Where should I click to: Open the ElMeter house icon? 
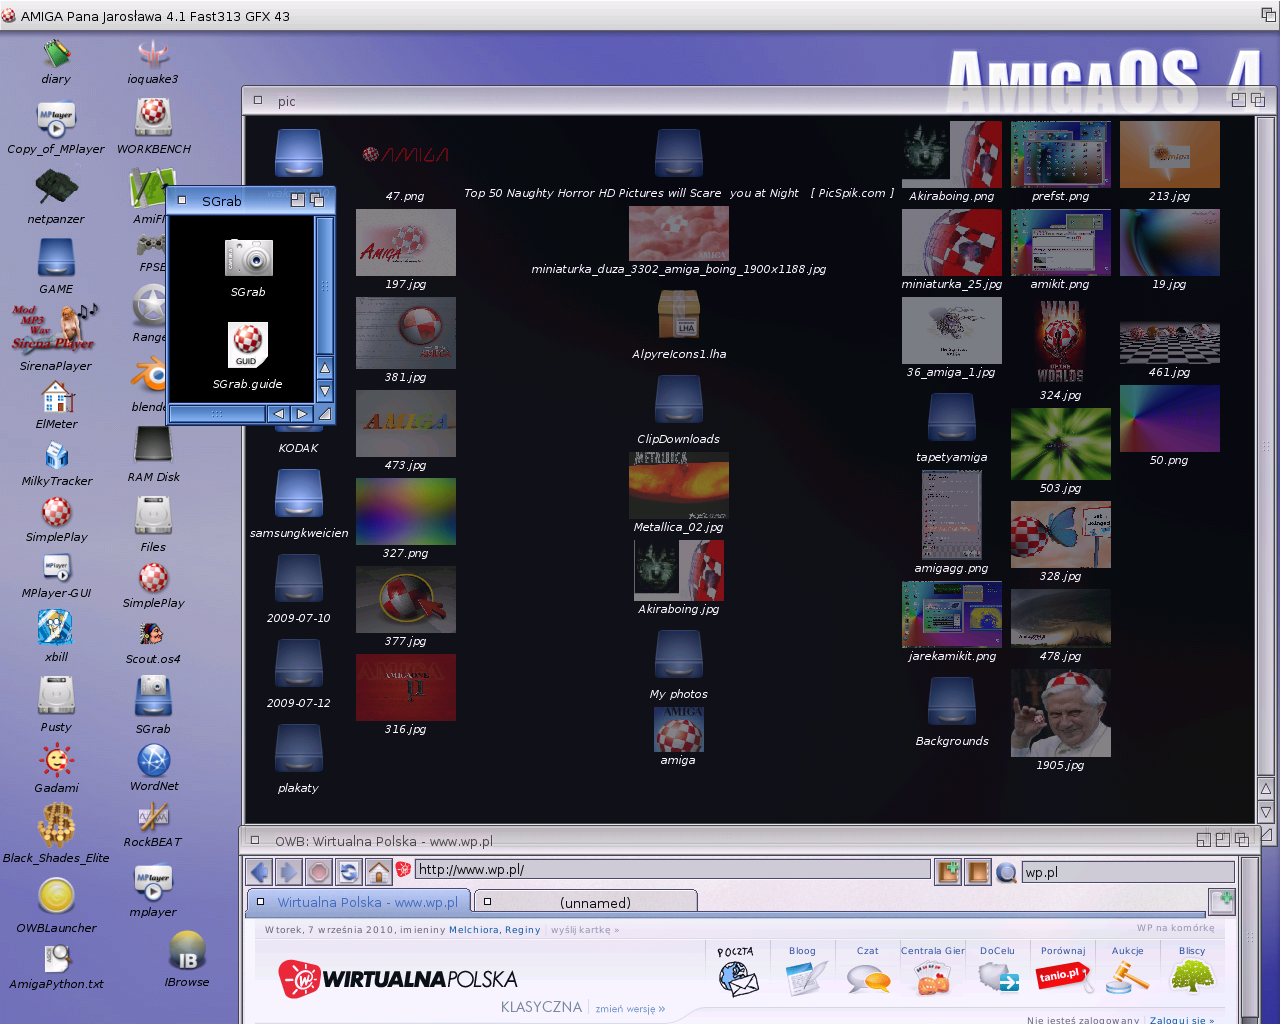[57, 397]
